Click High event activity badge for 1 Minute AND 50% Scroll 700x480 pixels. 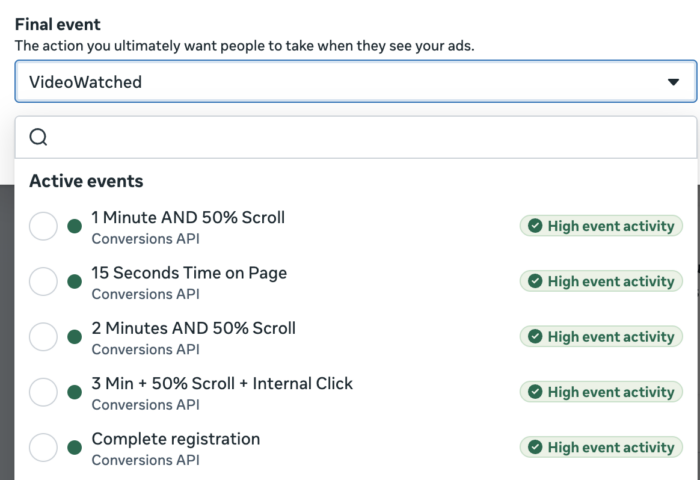pos(601,226)
